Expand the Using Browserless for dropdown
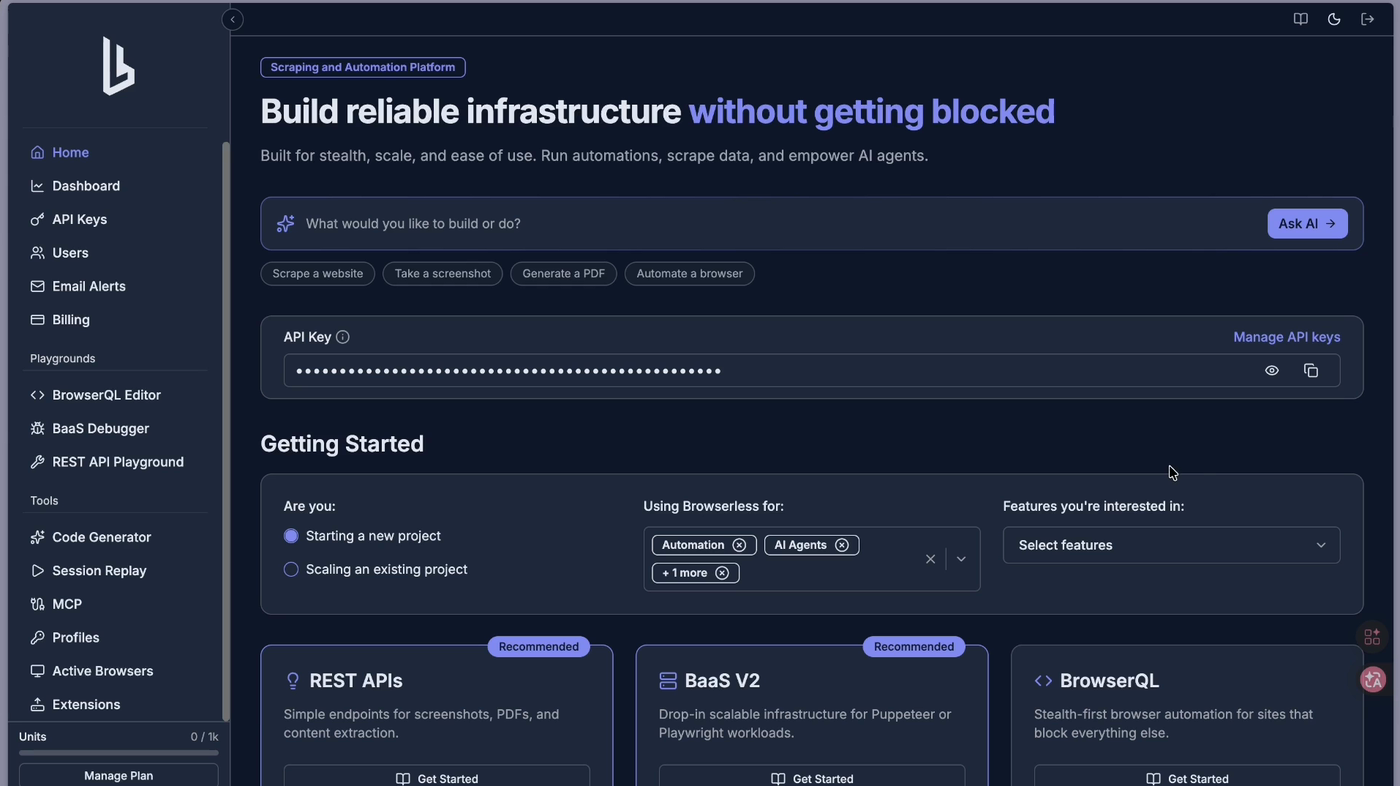1400x786 pixels. tap(961, 559)
